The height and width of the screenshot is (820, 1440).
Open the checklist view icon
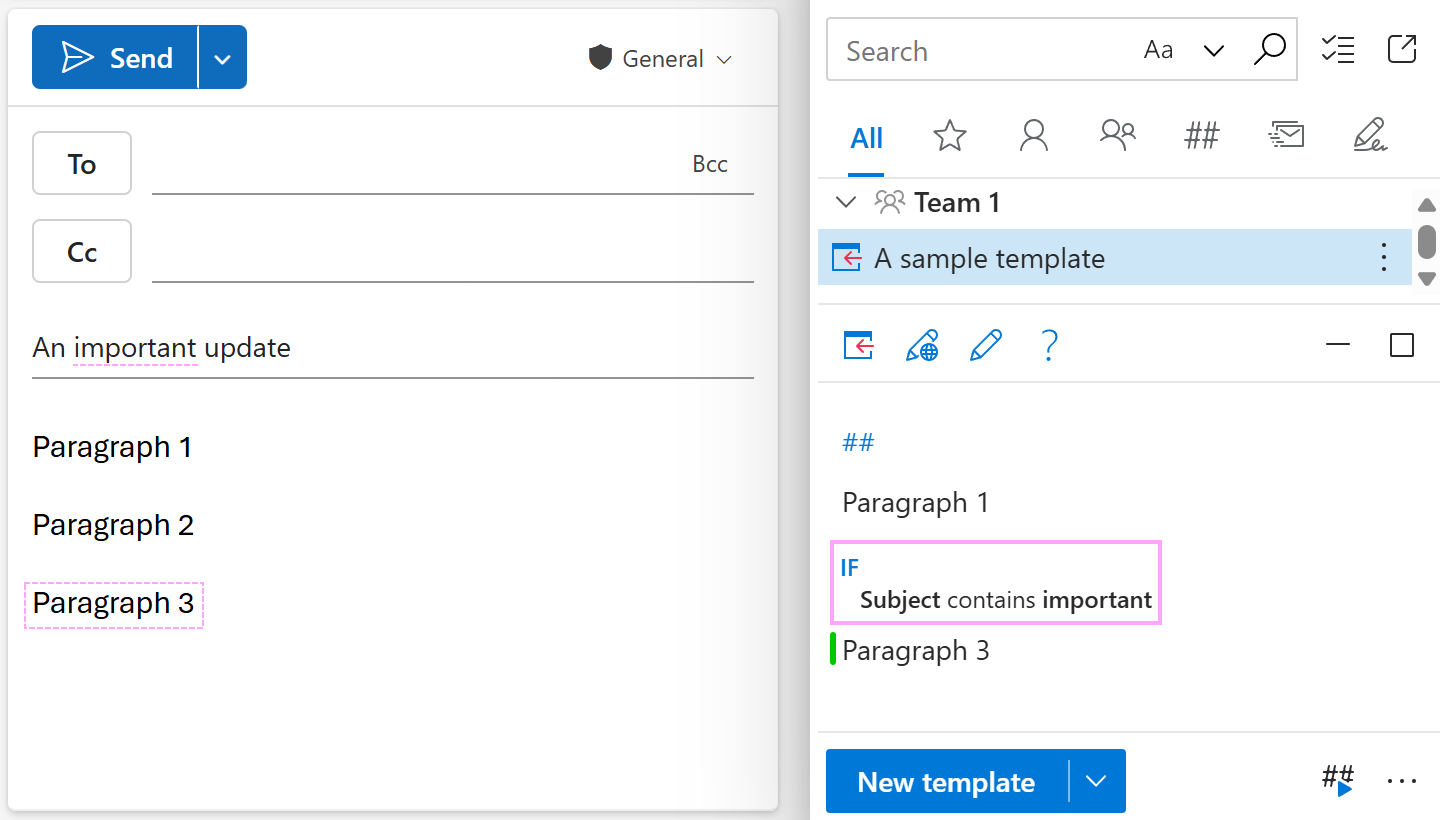[1337, 50]
